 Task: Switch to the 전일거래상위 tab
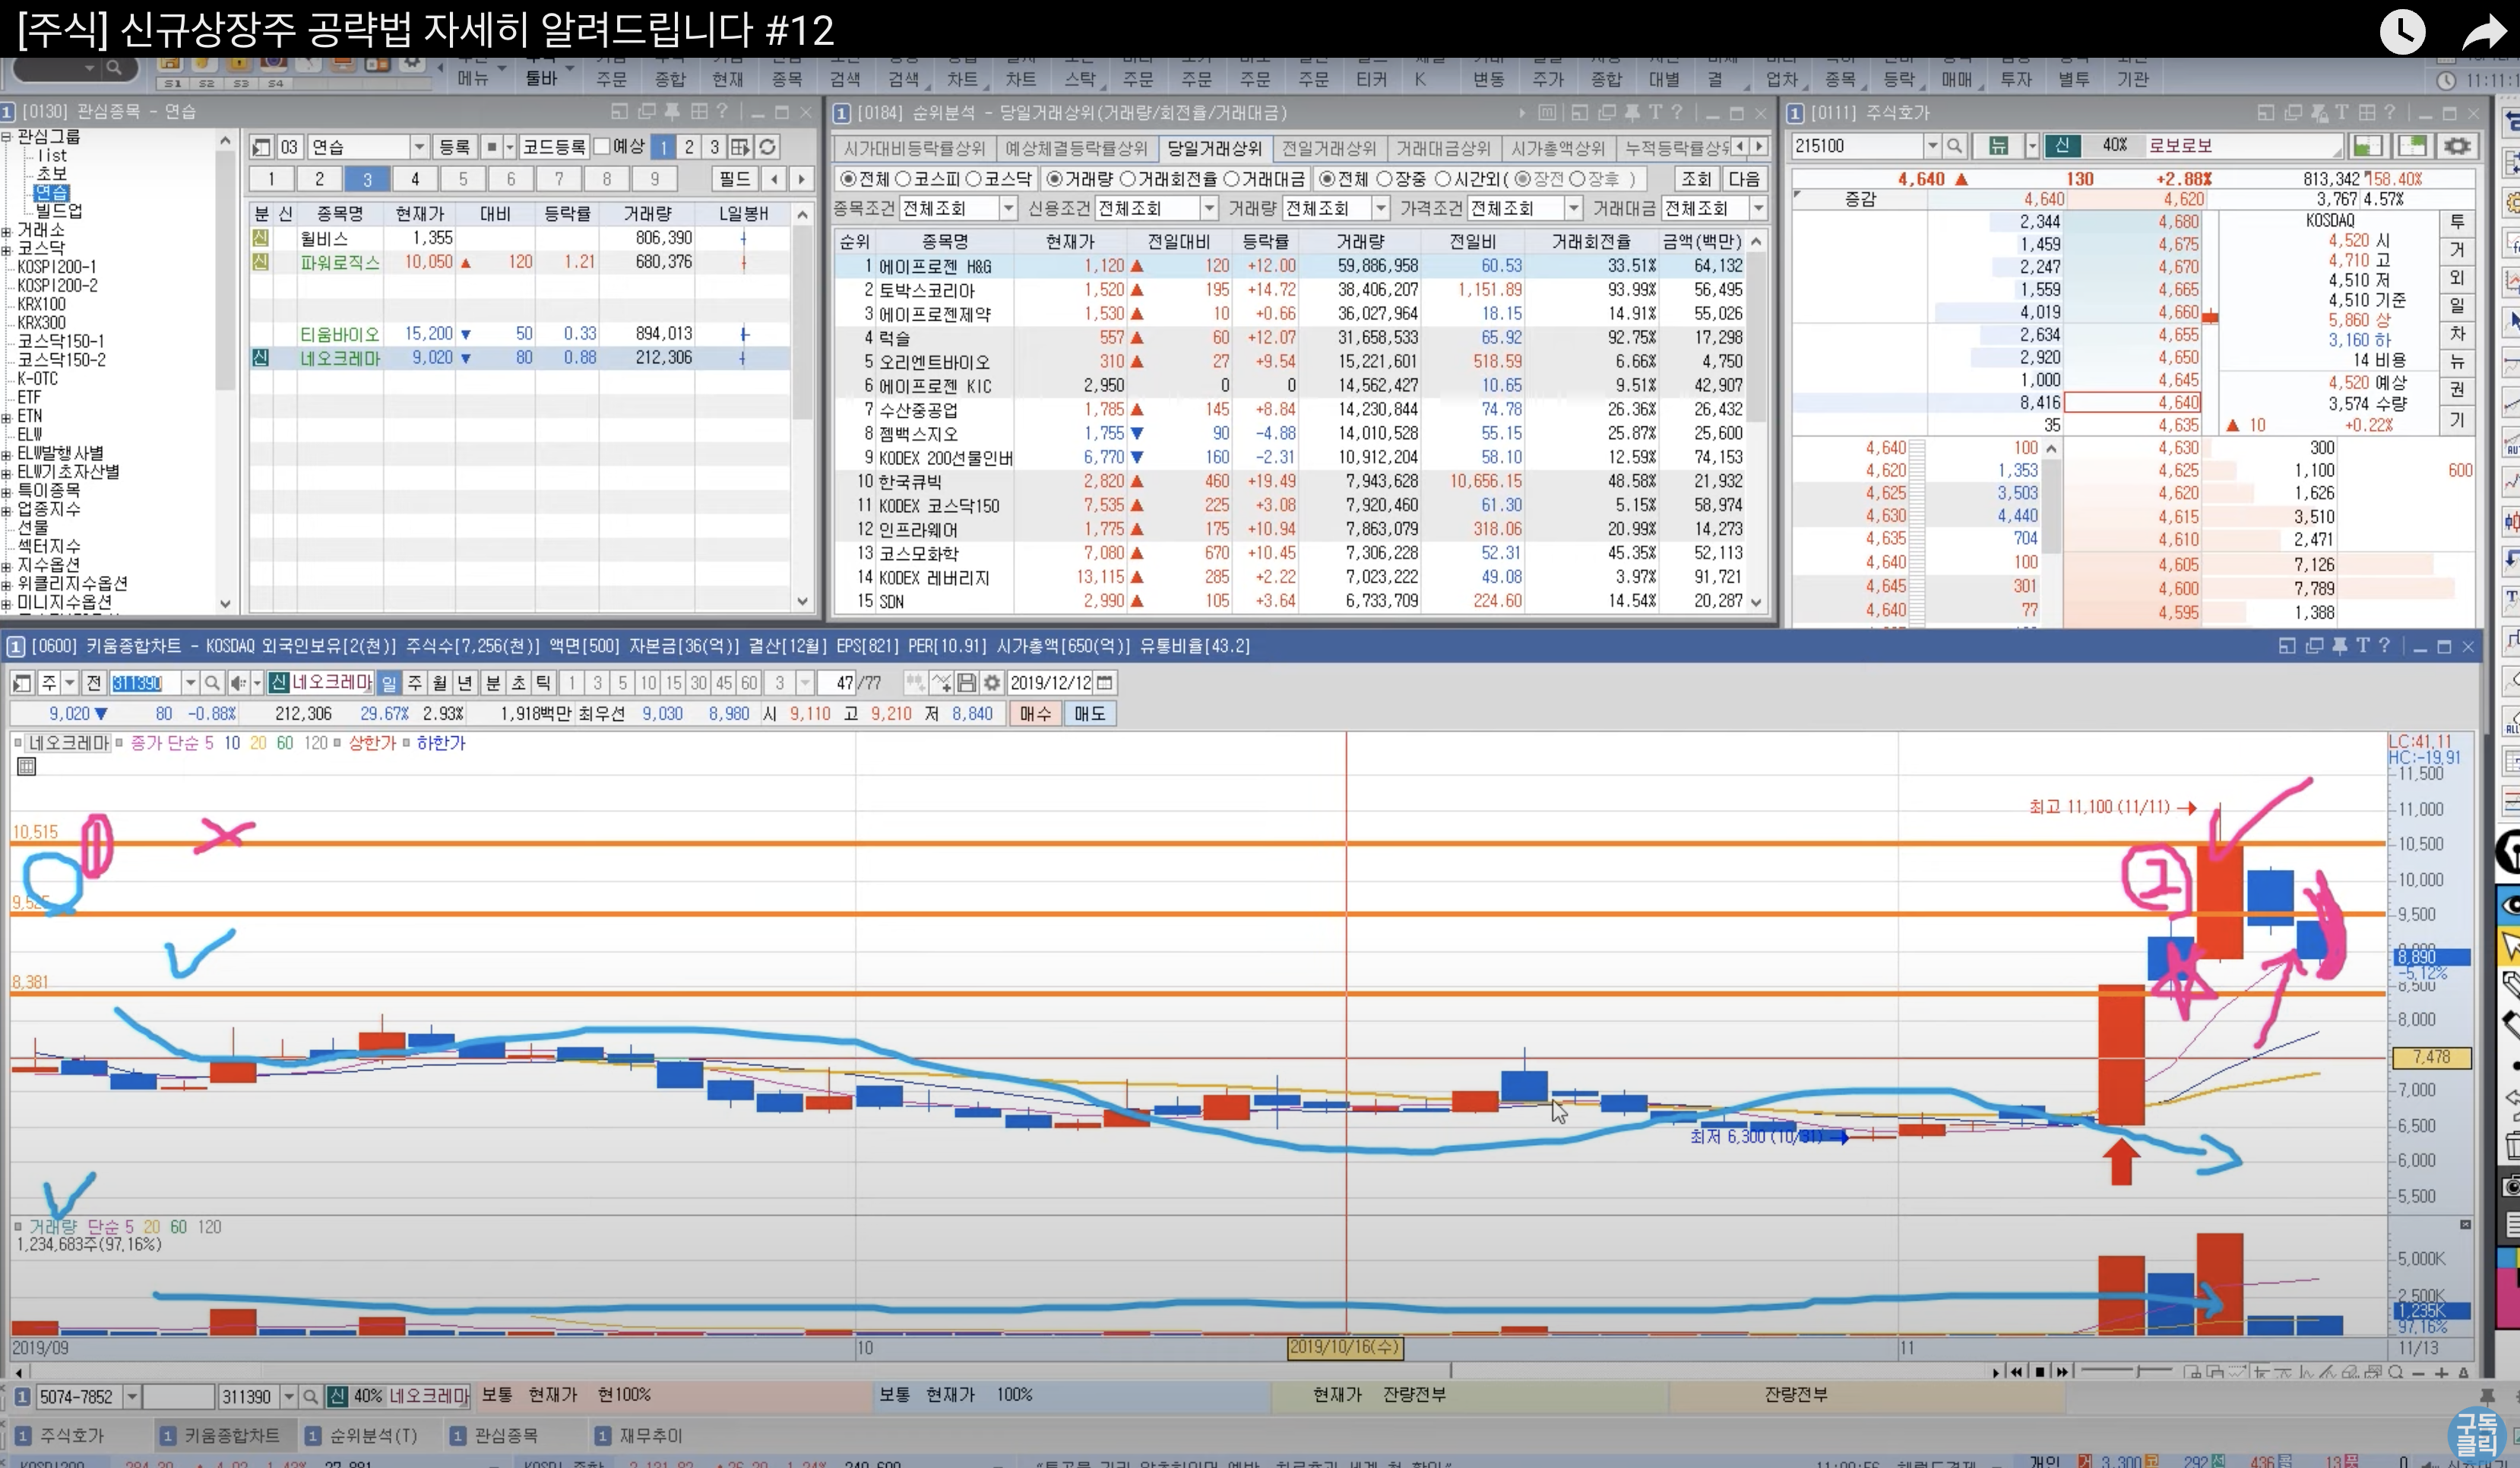1328,148
